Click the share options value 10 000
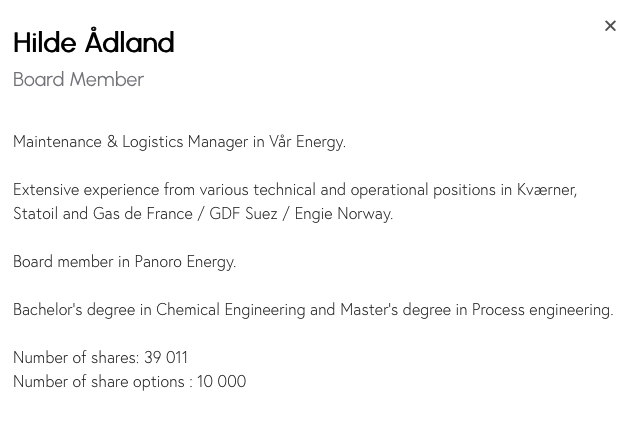Image resolution: width=636 pixels, height=421 pixels. (x=221, y=382)
